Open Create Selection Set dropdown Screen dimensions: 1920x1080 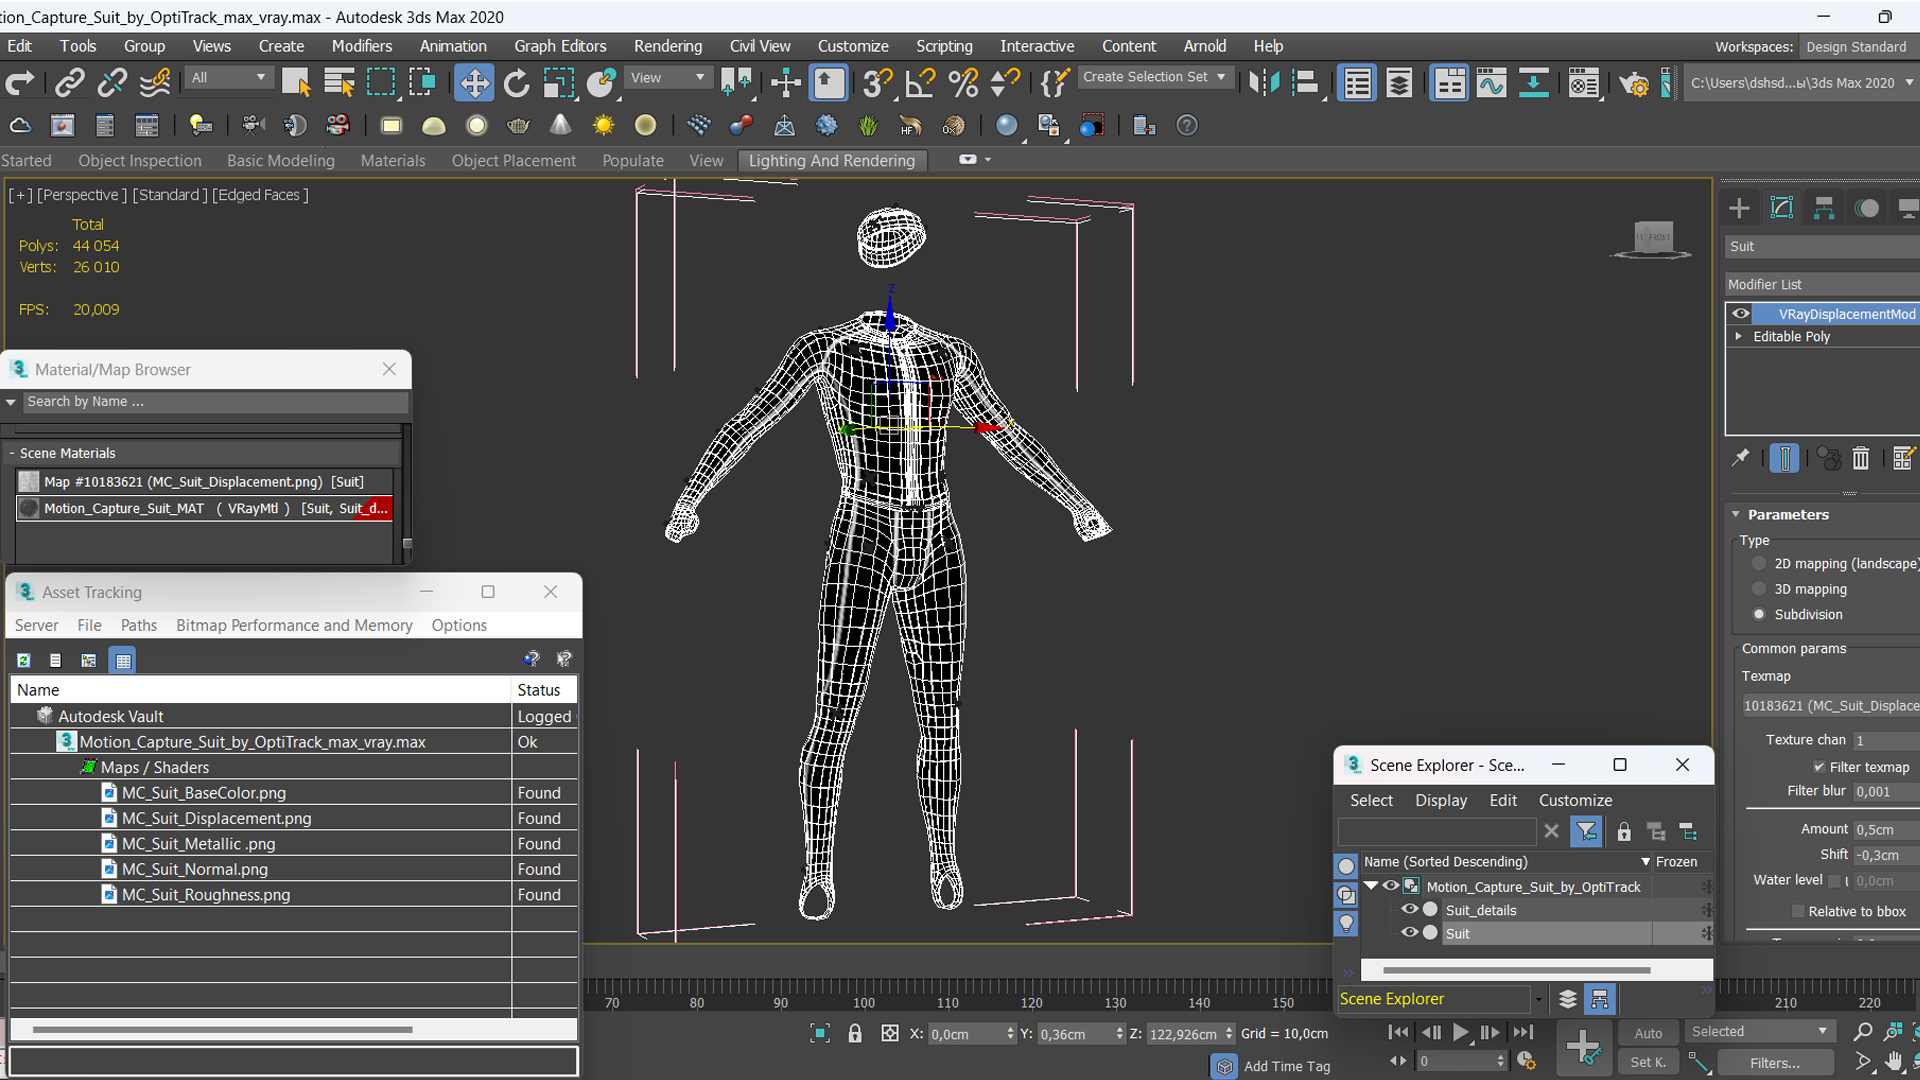[1154, 77]
